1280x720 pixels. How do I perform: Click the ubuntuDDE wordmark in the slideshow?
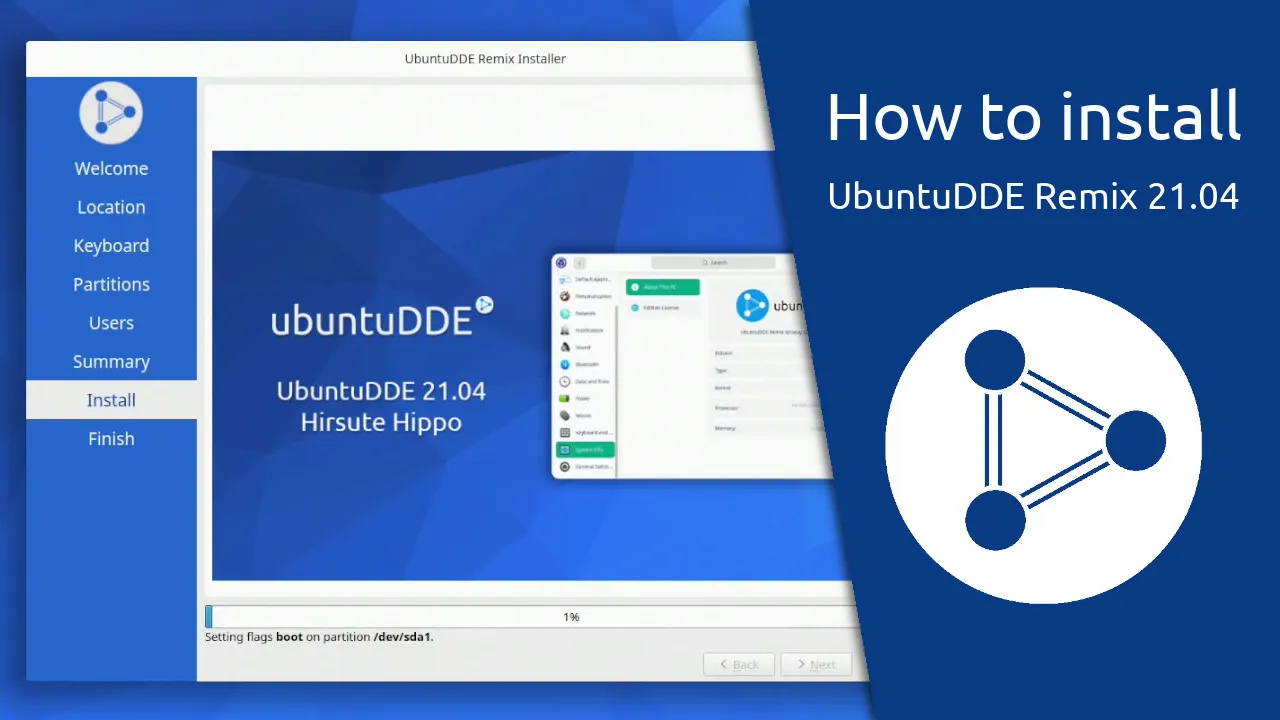pos(383,317)
